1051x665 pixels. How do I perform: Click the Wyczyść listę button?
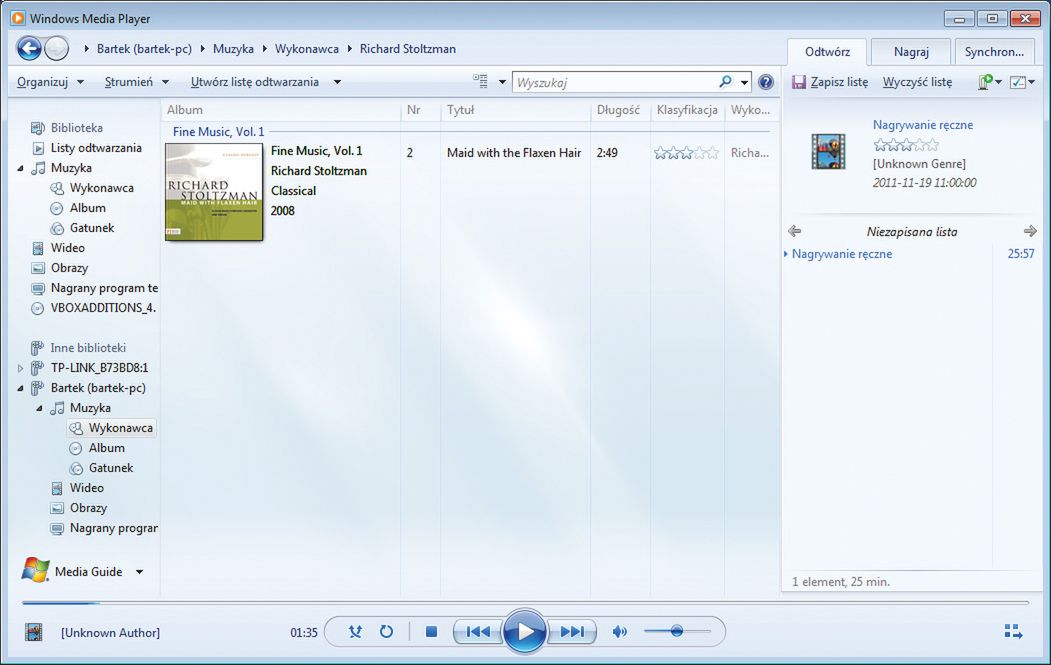(x=917, y=82)
